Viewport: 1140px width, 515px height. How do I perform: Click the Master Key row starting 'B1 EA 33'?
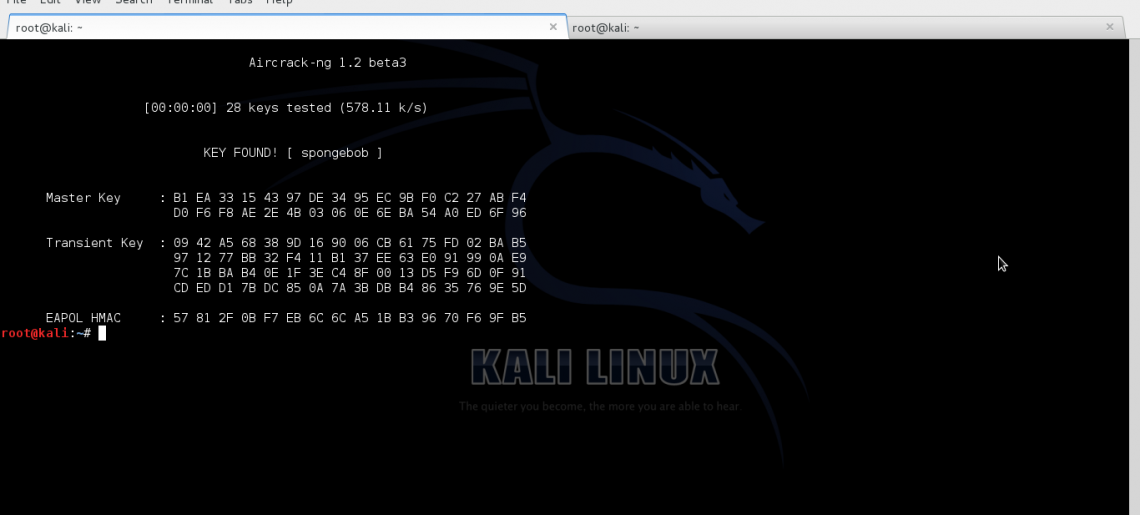click(350, 198)
